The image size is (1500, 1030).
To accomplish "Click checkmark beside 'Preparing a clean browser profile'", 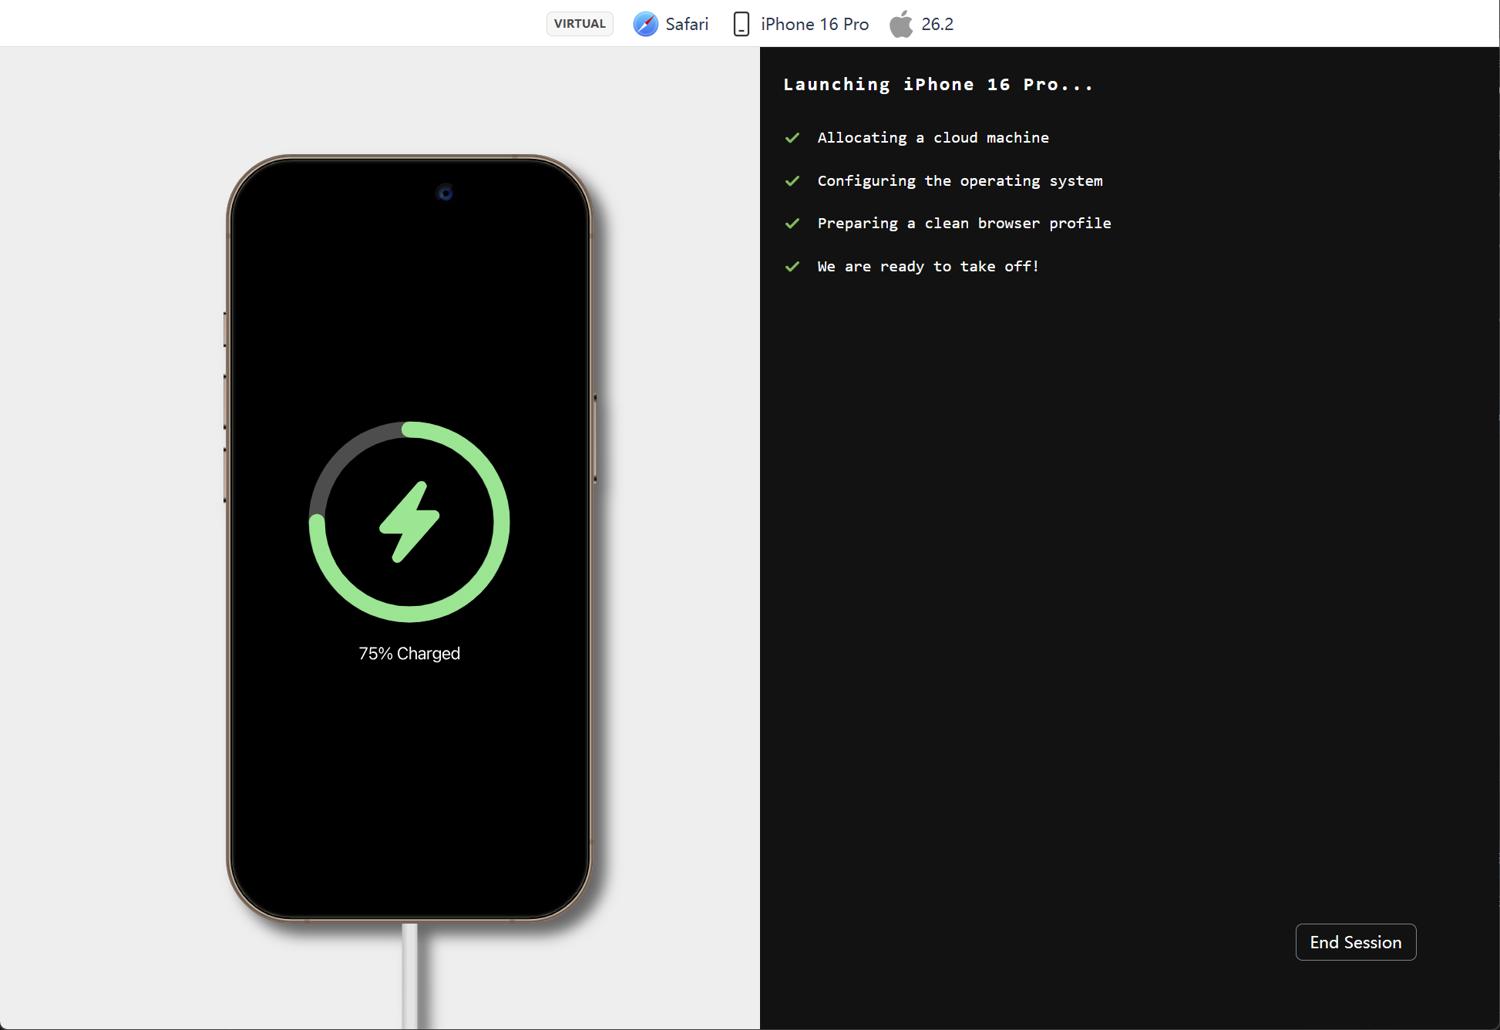I will pos(792,223).
